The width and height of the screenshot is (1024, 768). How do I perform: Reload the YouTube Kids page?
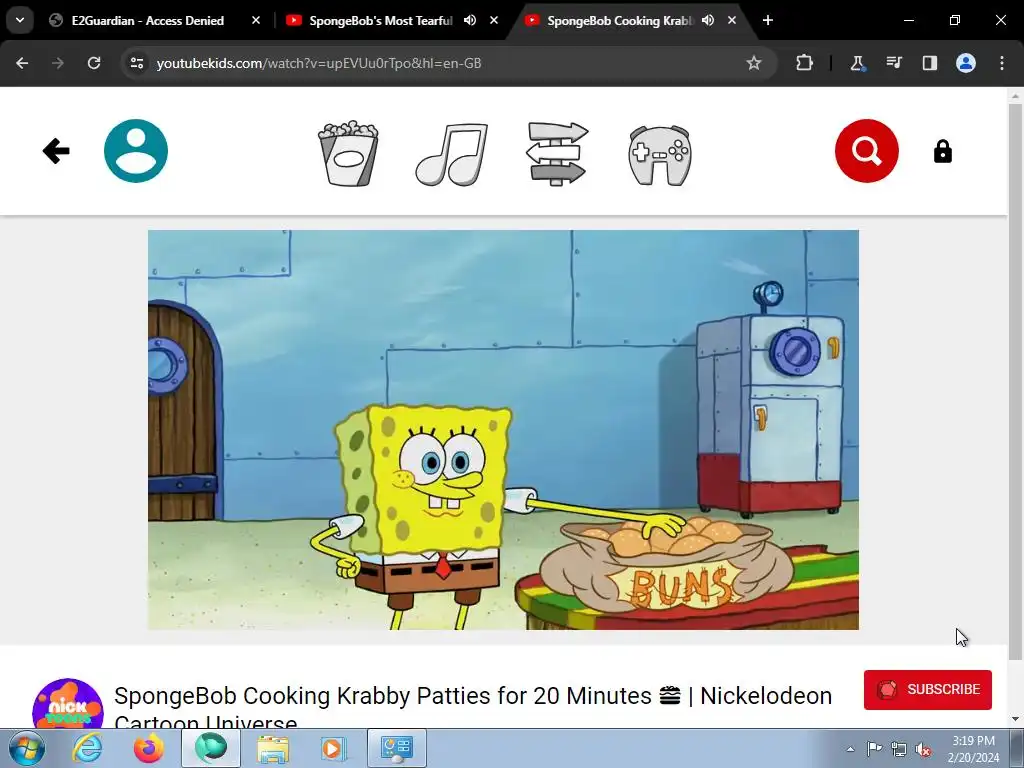[94, 63]
